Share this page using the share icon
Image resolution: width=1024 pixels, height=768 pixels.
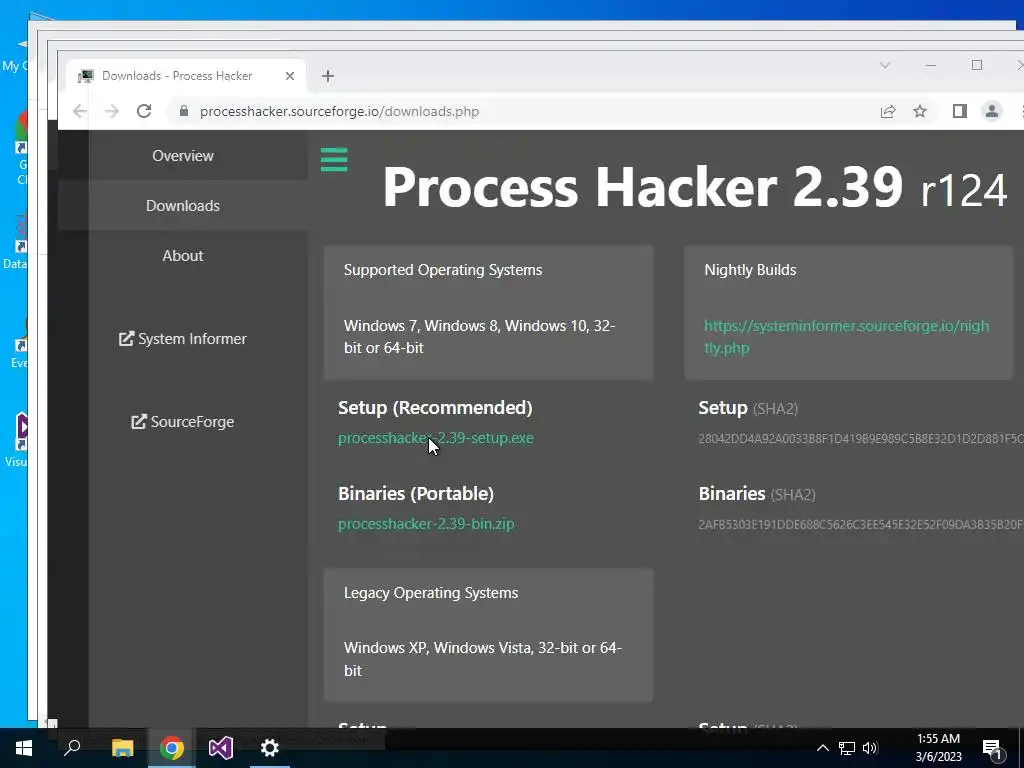click(888, 112)
